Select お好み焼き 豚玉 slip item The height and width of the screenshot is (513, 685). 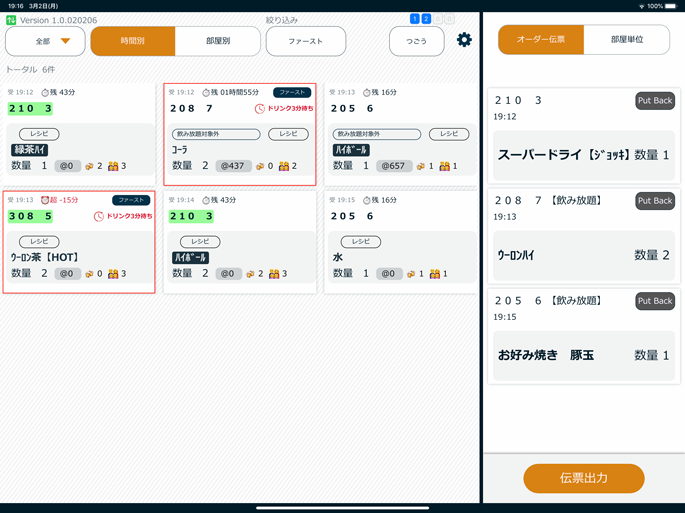pyautogui.click(x=584, y=355)
